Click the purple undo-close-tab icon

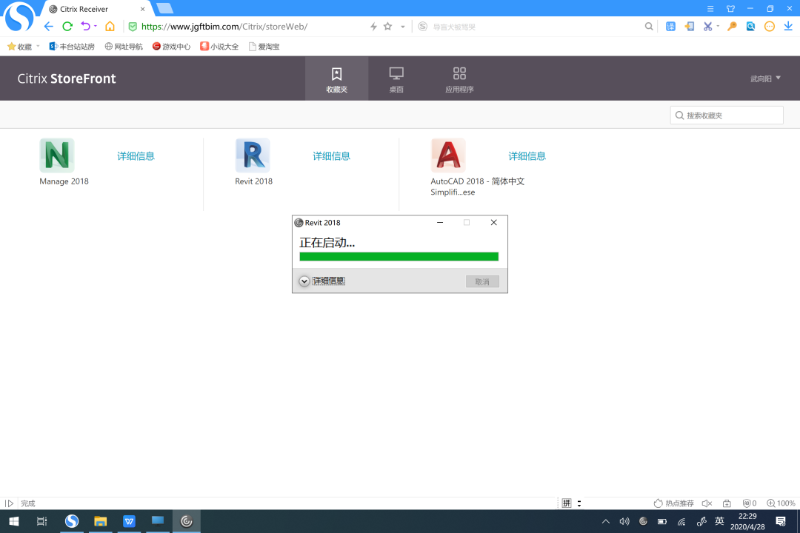85,27
